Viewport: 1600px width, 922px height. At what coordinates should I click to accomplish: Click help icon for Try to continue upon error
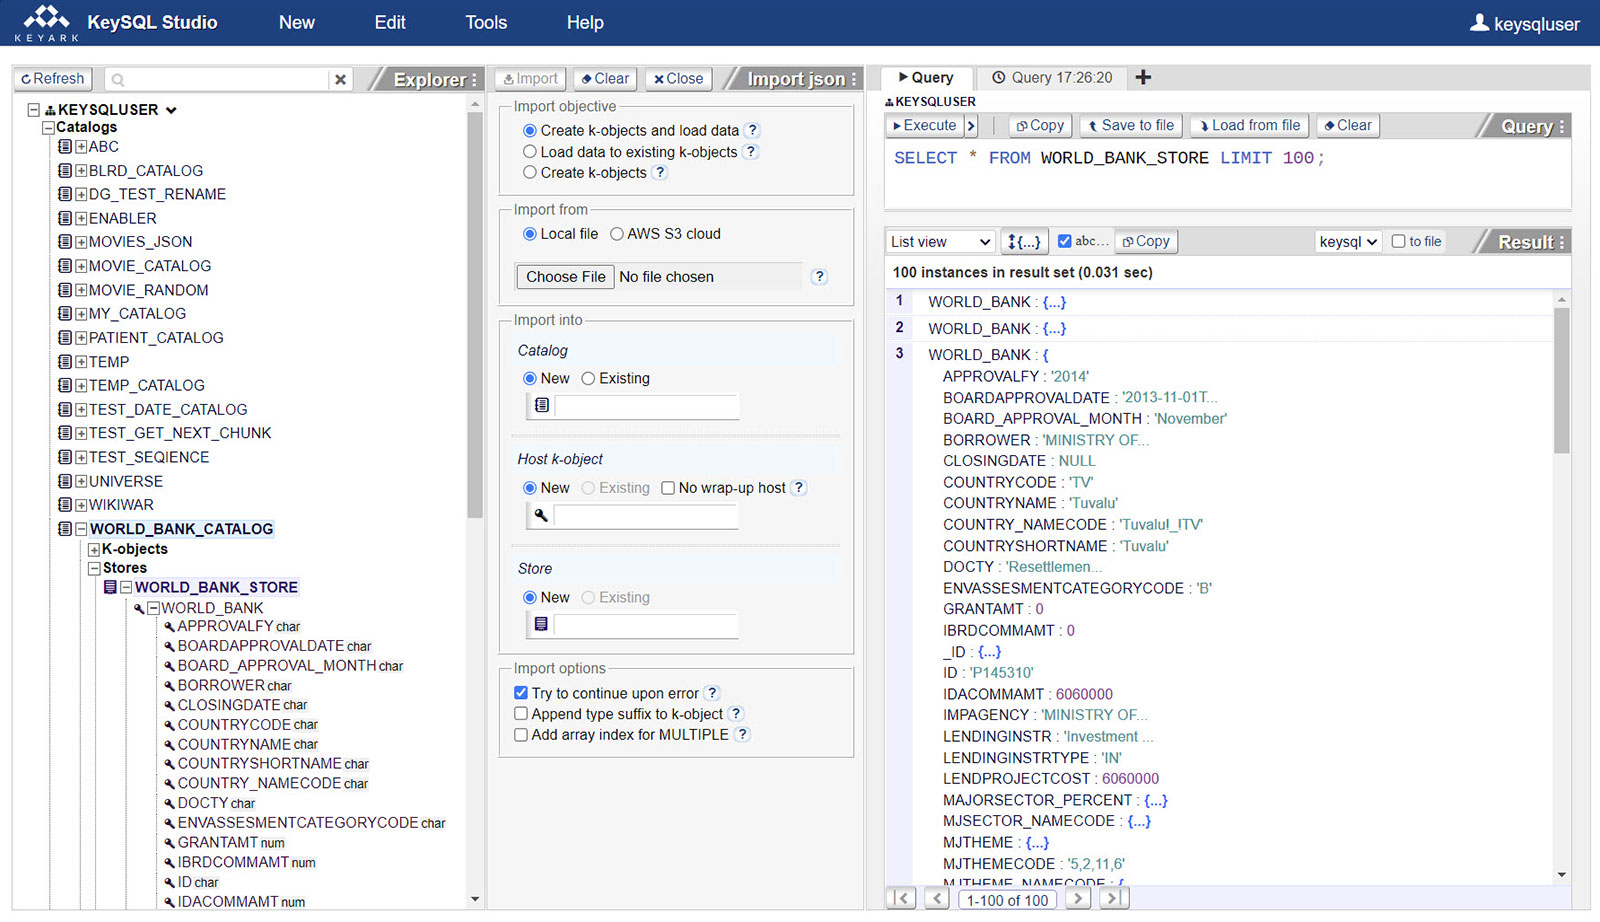tap(712, 693)
